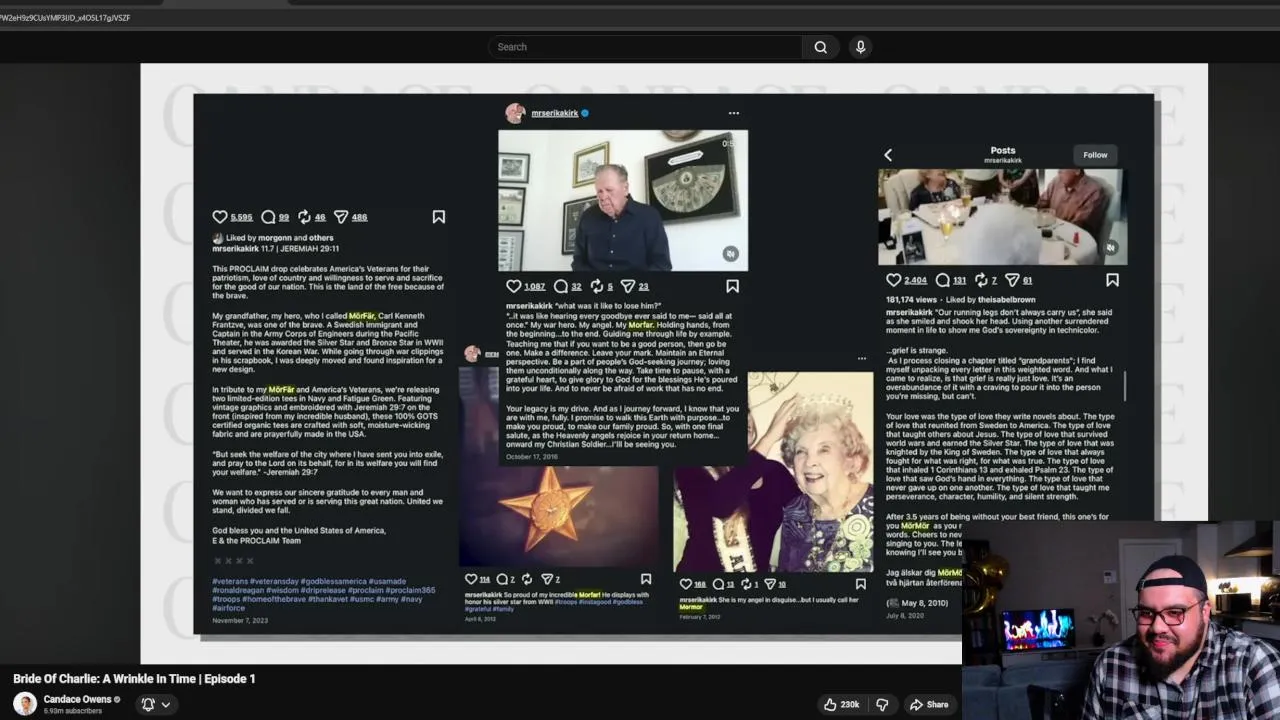Toggle mute on the grandfather video
This screenshot has height=720, width=1280.
(x=731, y=254)
